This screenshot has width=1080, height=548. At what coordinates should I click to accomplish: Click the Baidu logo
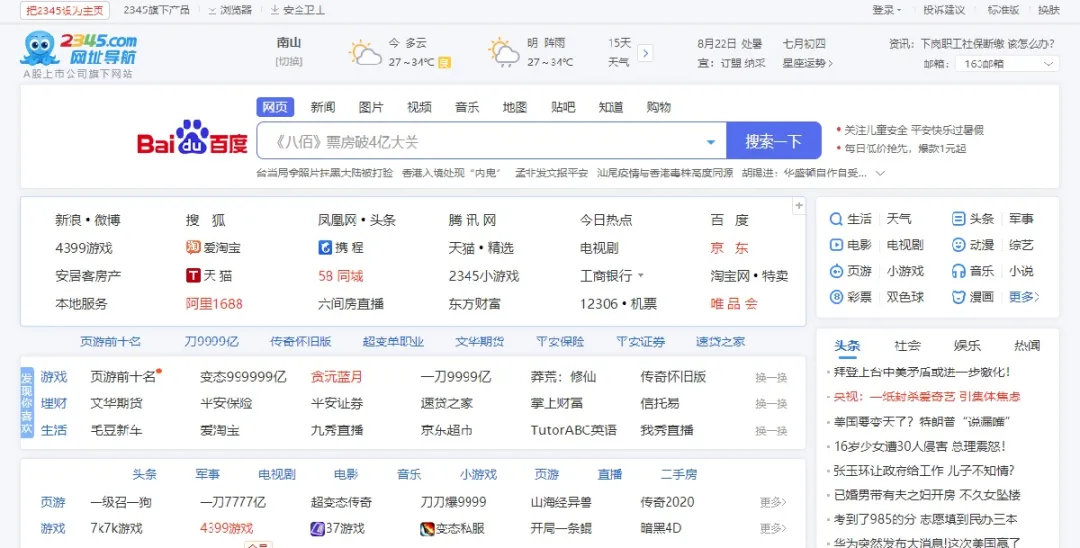click(x=191, y=138)
